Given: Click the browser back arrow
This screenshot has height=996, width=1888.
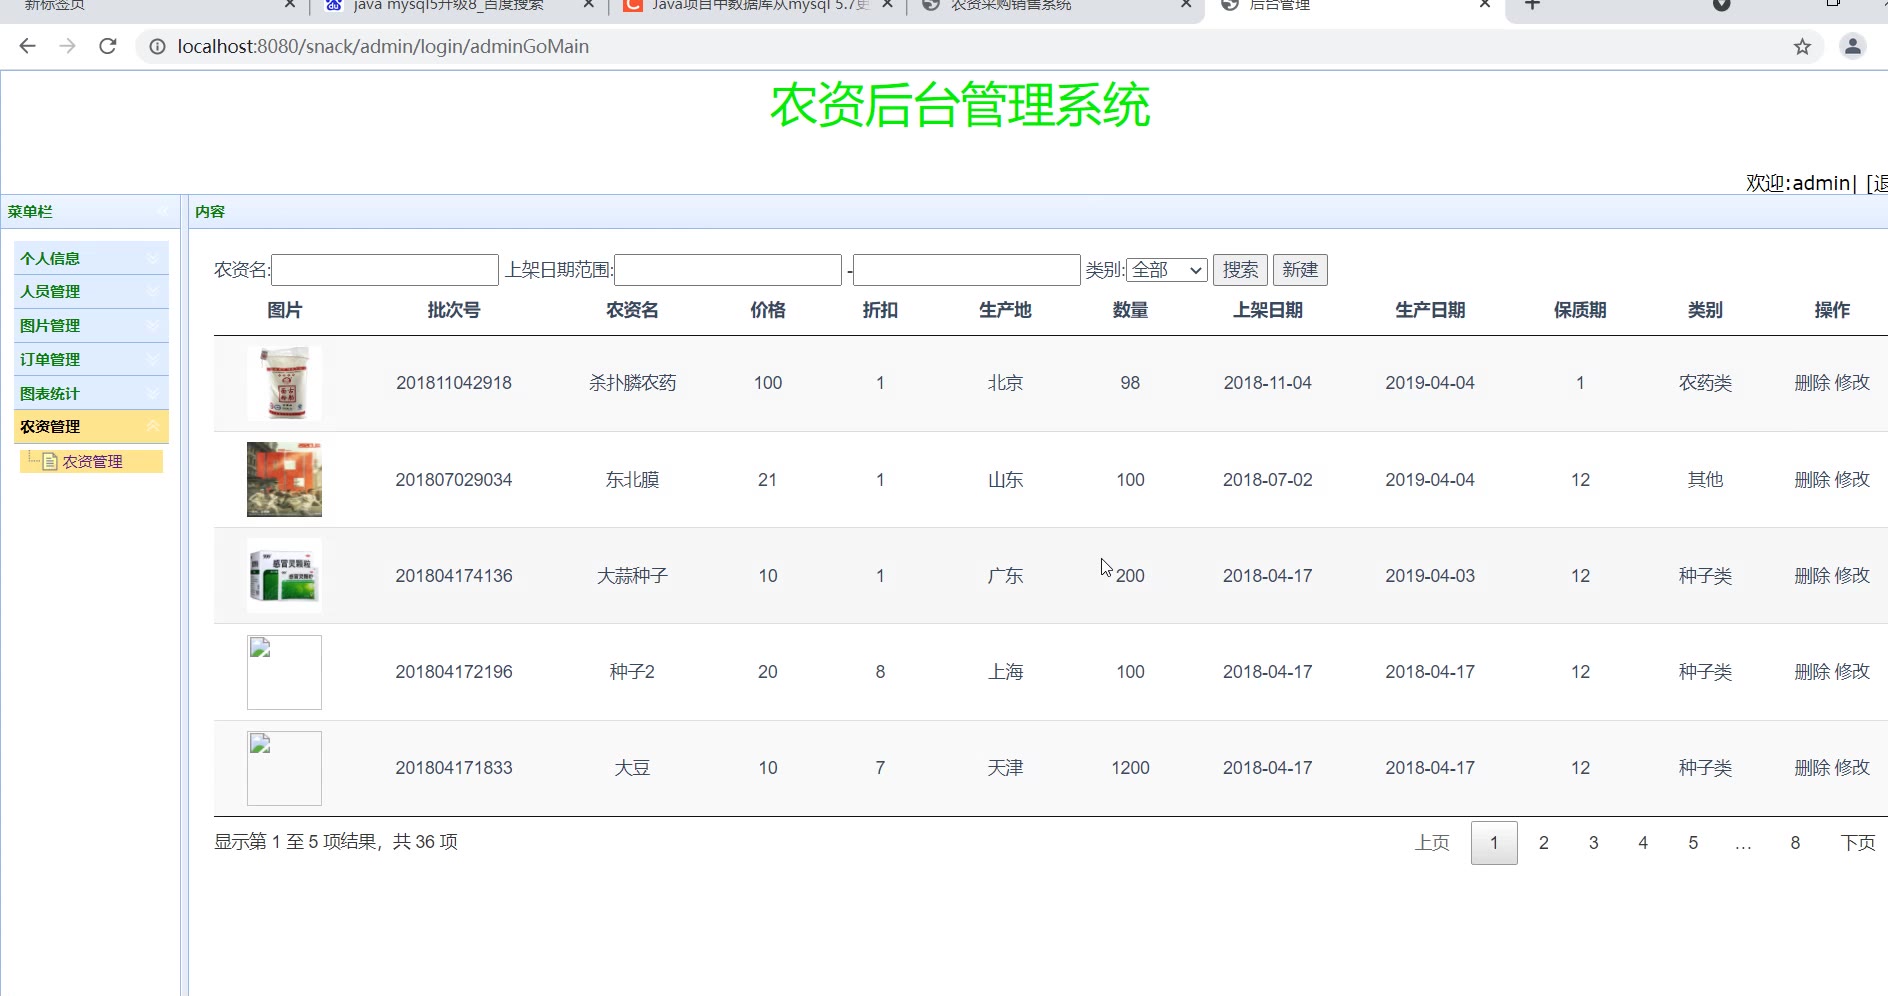Looking at the screenshot, I should click(27, 46).
